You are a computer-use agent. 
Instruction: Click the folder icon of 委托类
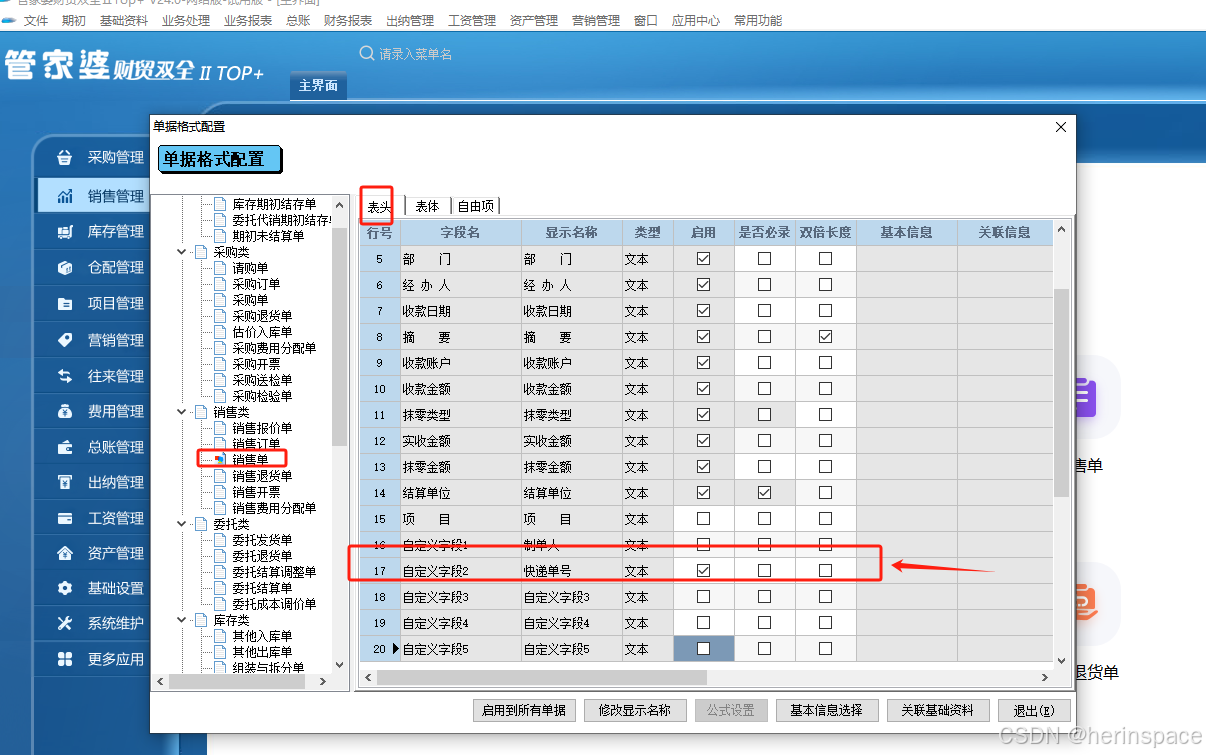201,524
